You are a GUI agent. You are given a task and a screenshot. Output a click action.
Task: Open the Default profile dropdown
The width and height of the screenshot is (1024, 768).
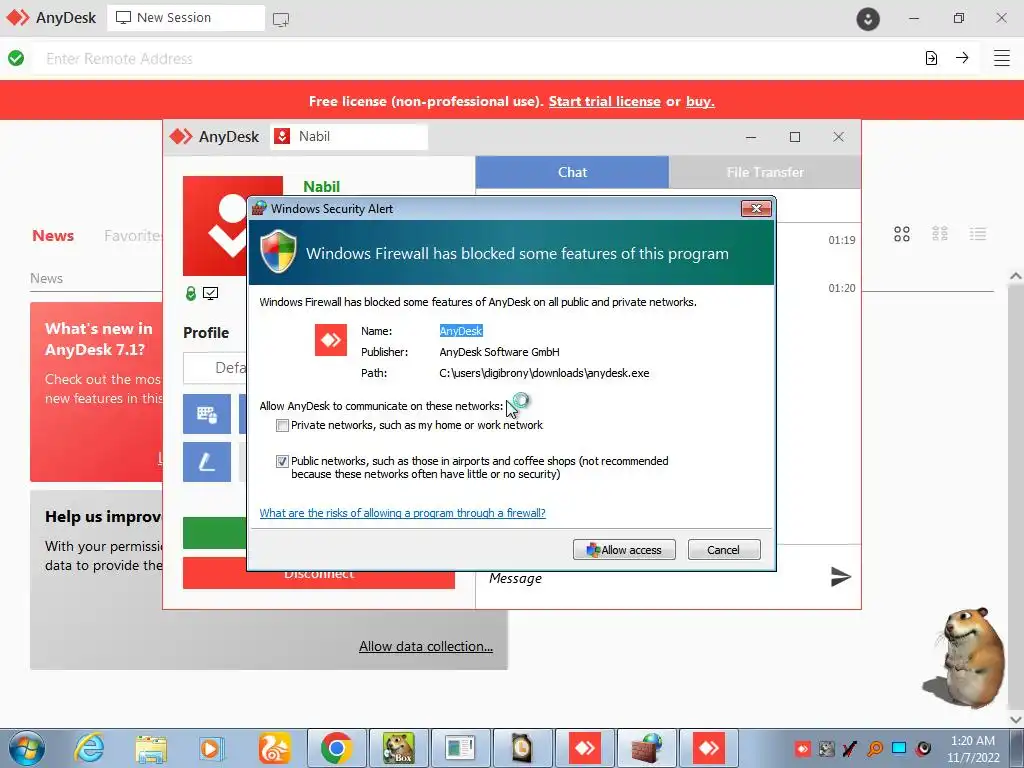point(216,368)
